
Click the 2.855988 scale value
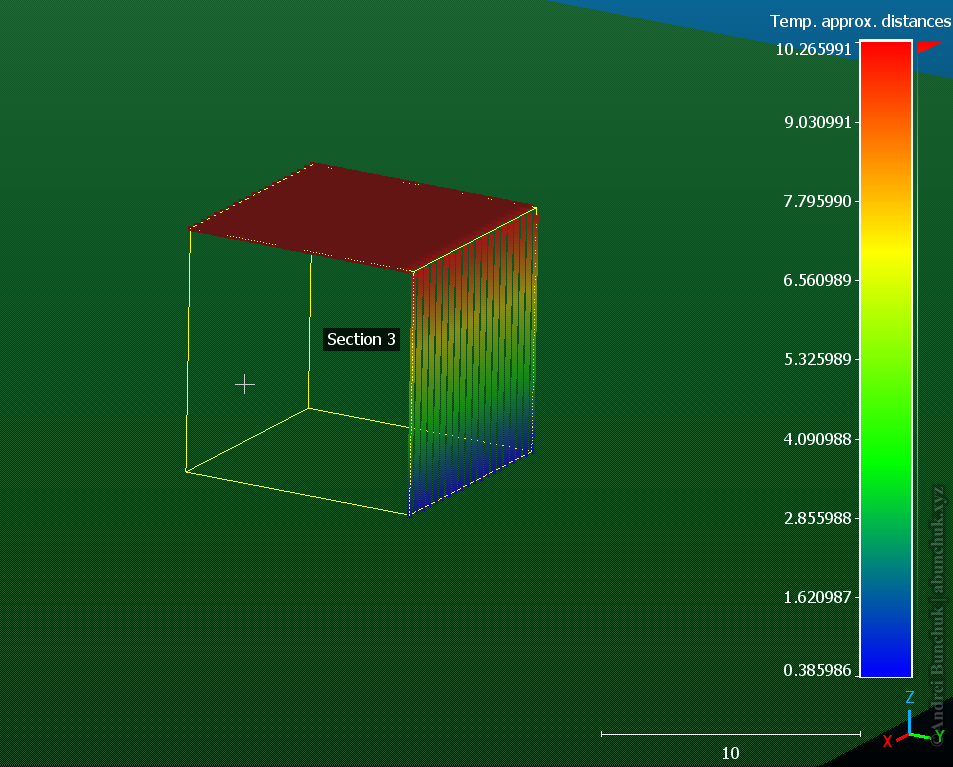(x=817, y=518)
